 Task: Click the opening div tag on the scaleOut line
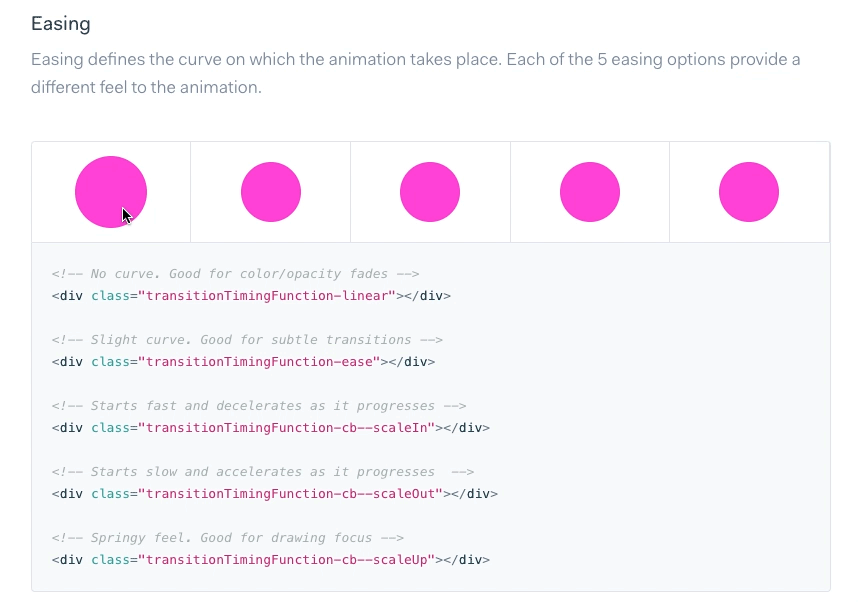[x=68, y=494]
